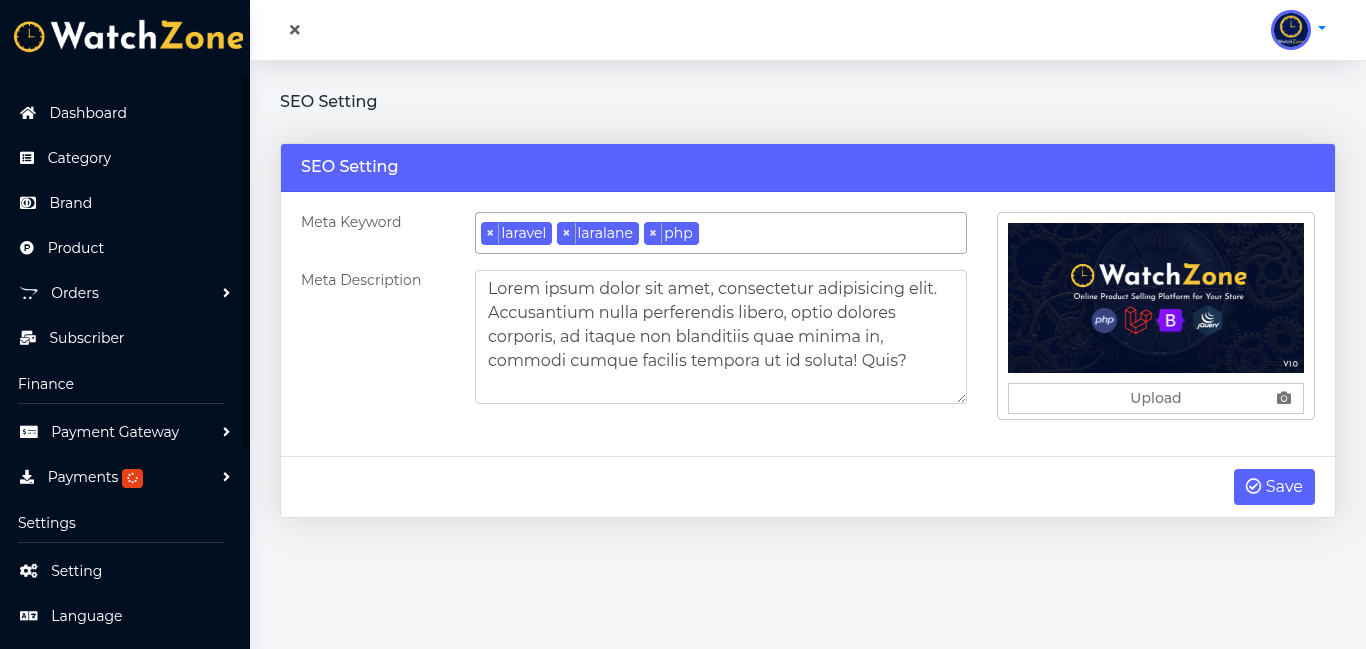Close the sidebar with the X toggle

pyautogui.click(x=295, y=30)
